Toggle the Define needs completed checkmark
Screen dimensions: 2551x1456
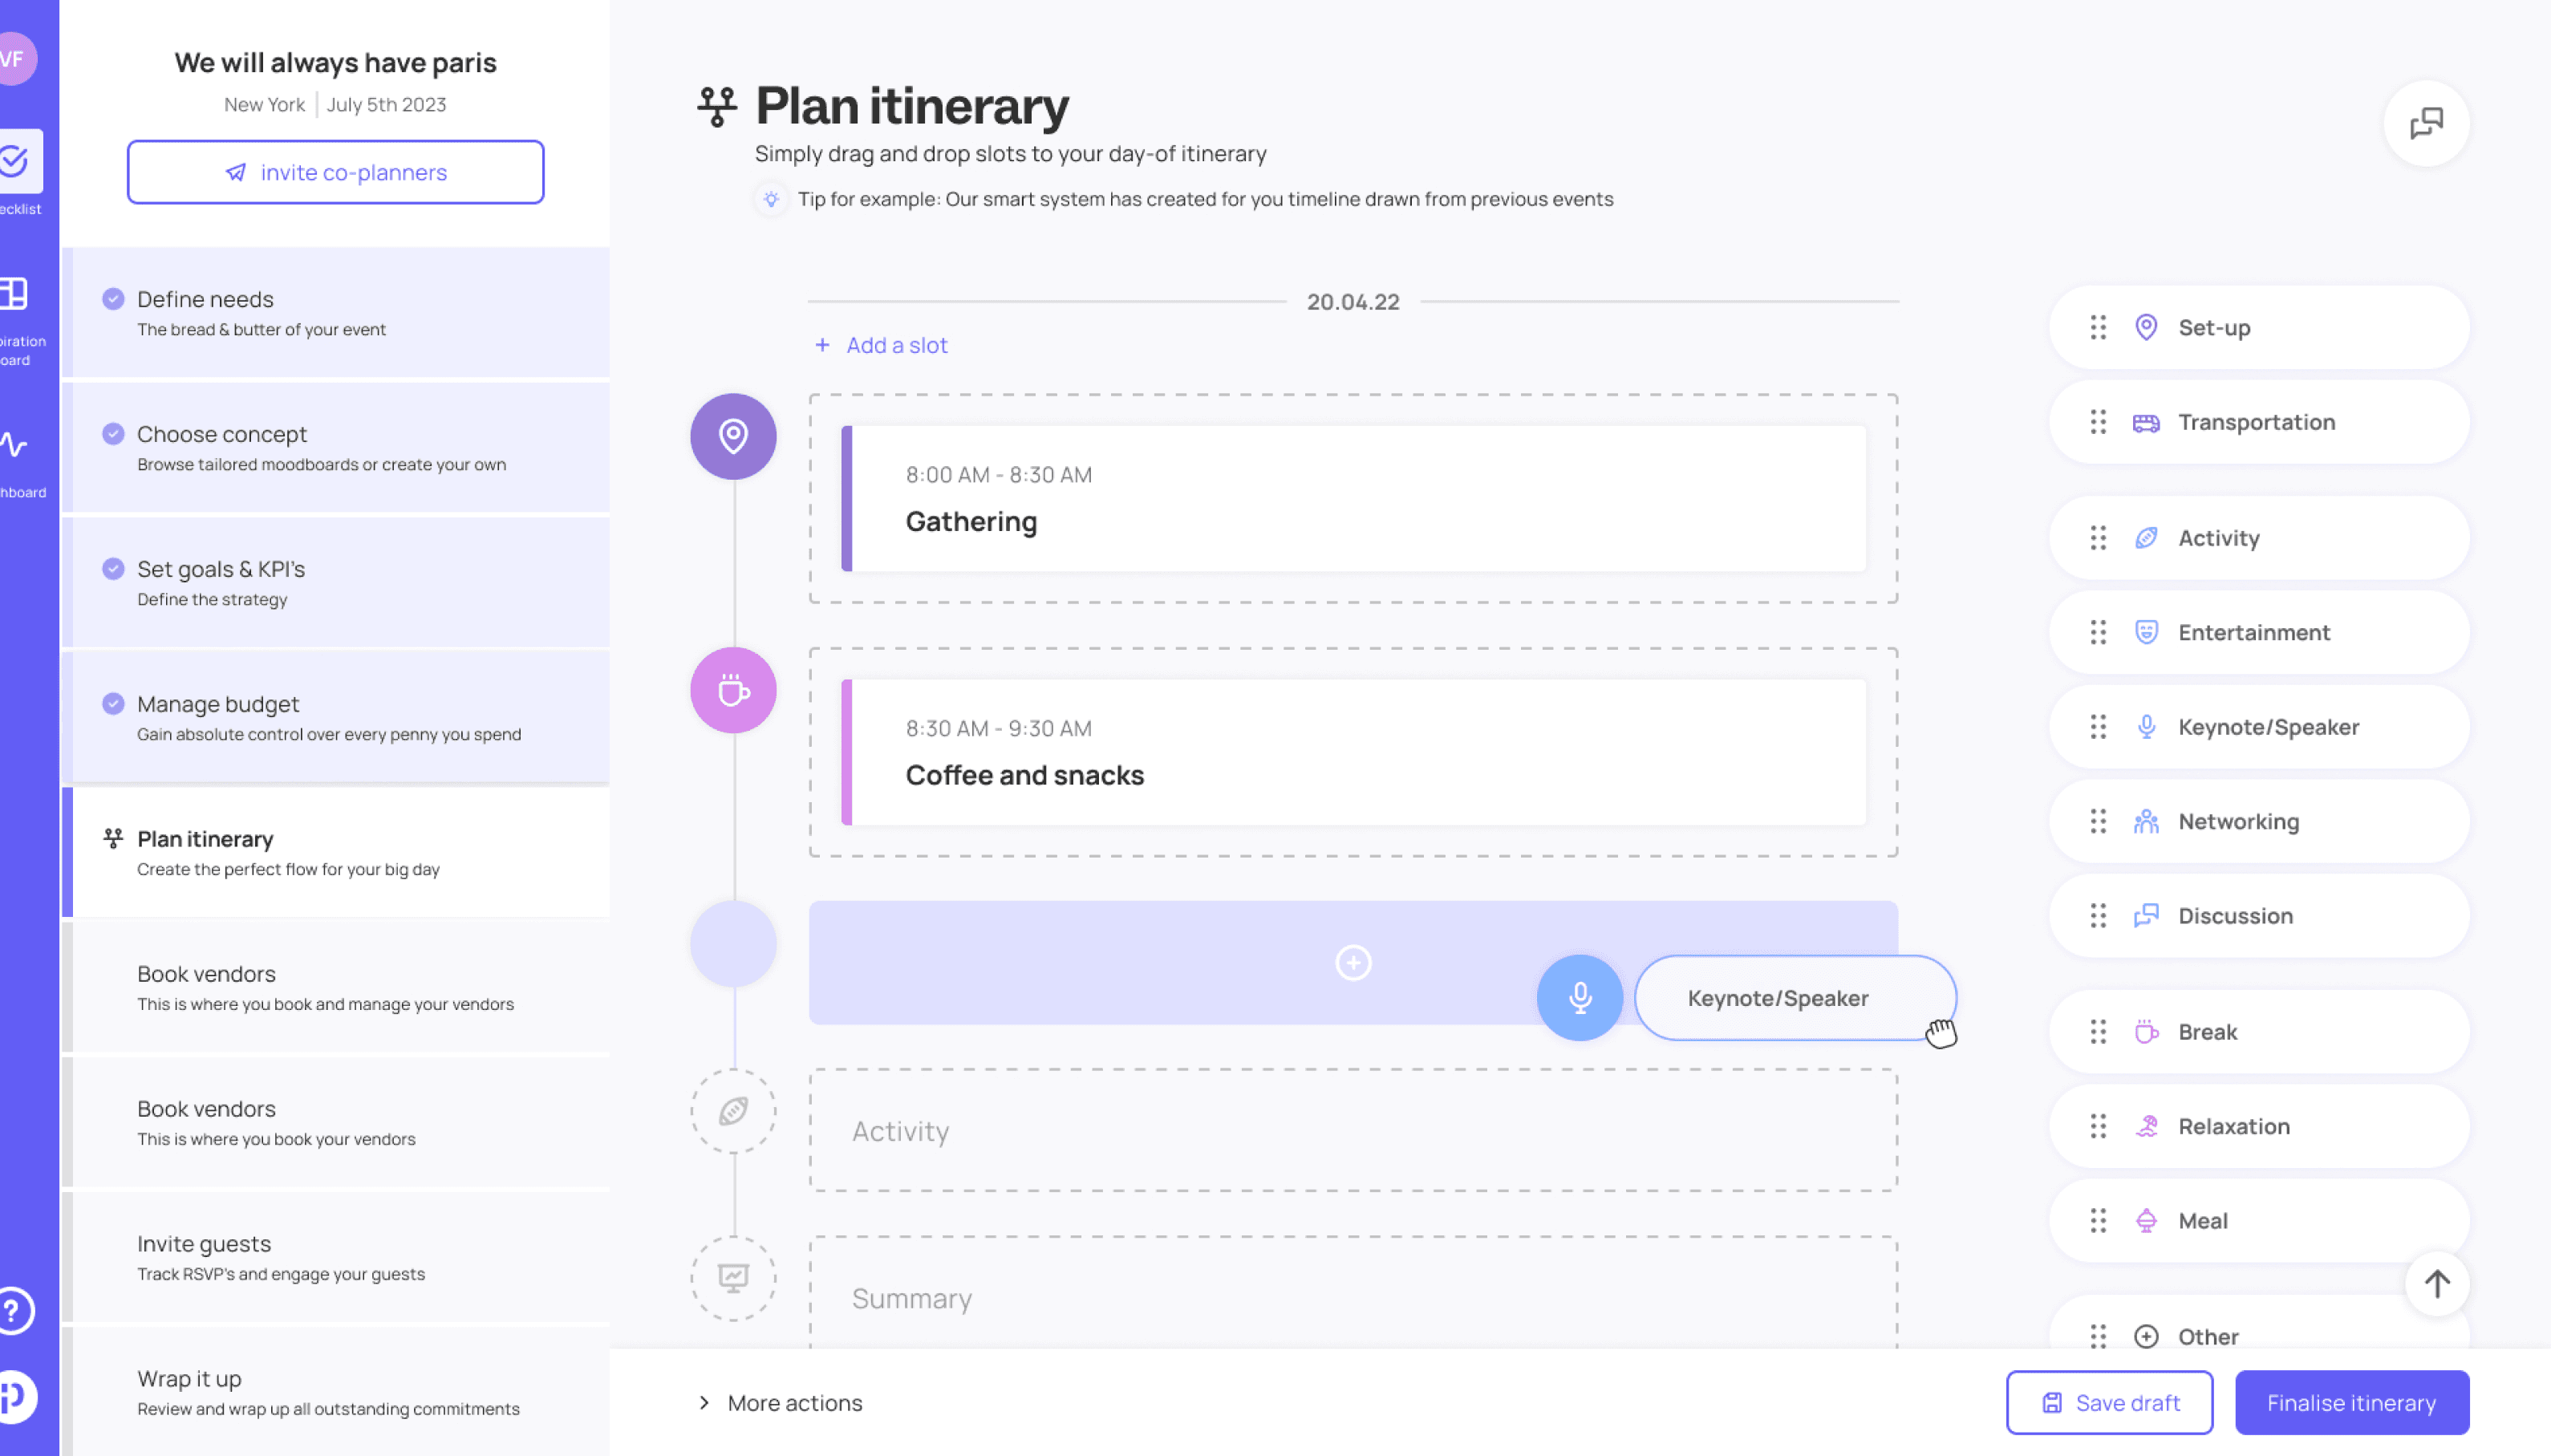coord(113,299)
